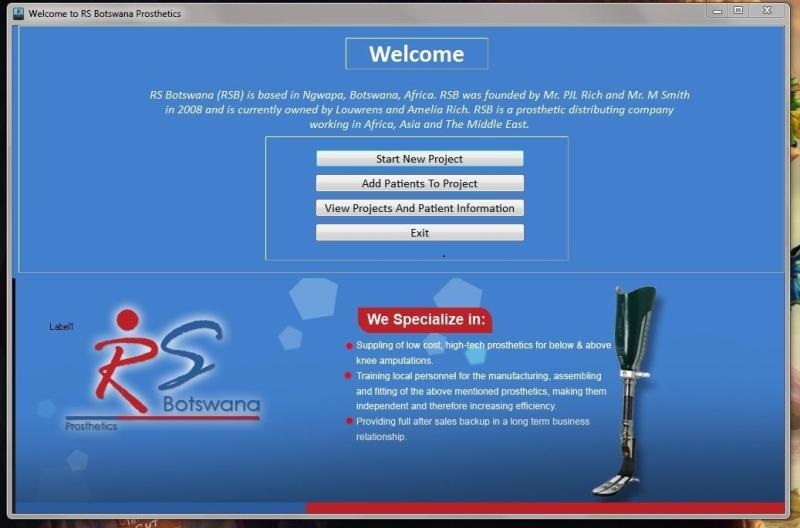Screen dimensions: 800x528
Task: Click the Welcome heading box
Action: [416, 54]
